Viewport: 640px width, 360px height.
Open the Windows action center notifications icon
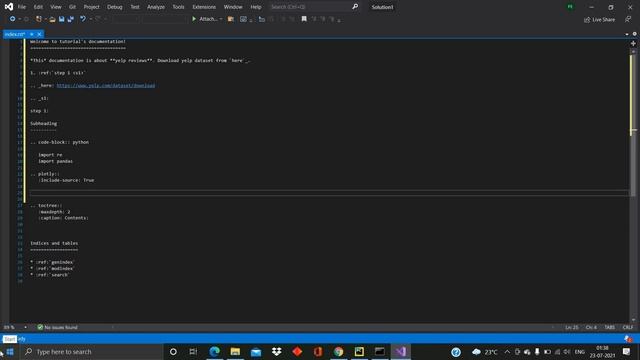[x=627, y=352]
